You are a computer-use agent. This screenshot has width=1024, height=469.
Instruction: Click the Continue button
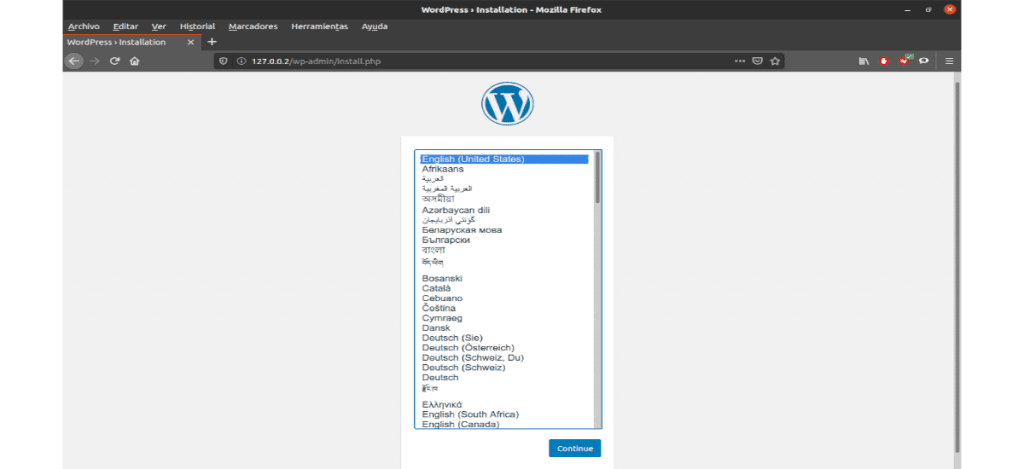pos(575,448)
